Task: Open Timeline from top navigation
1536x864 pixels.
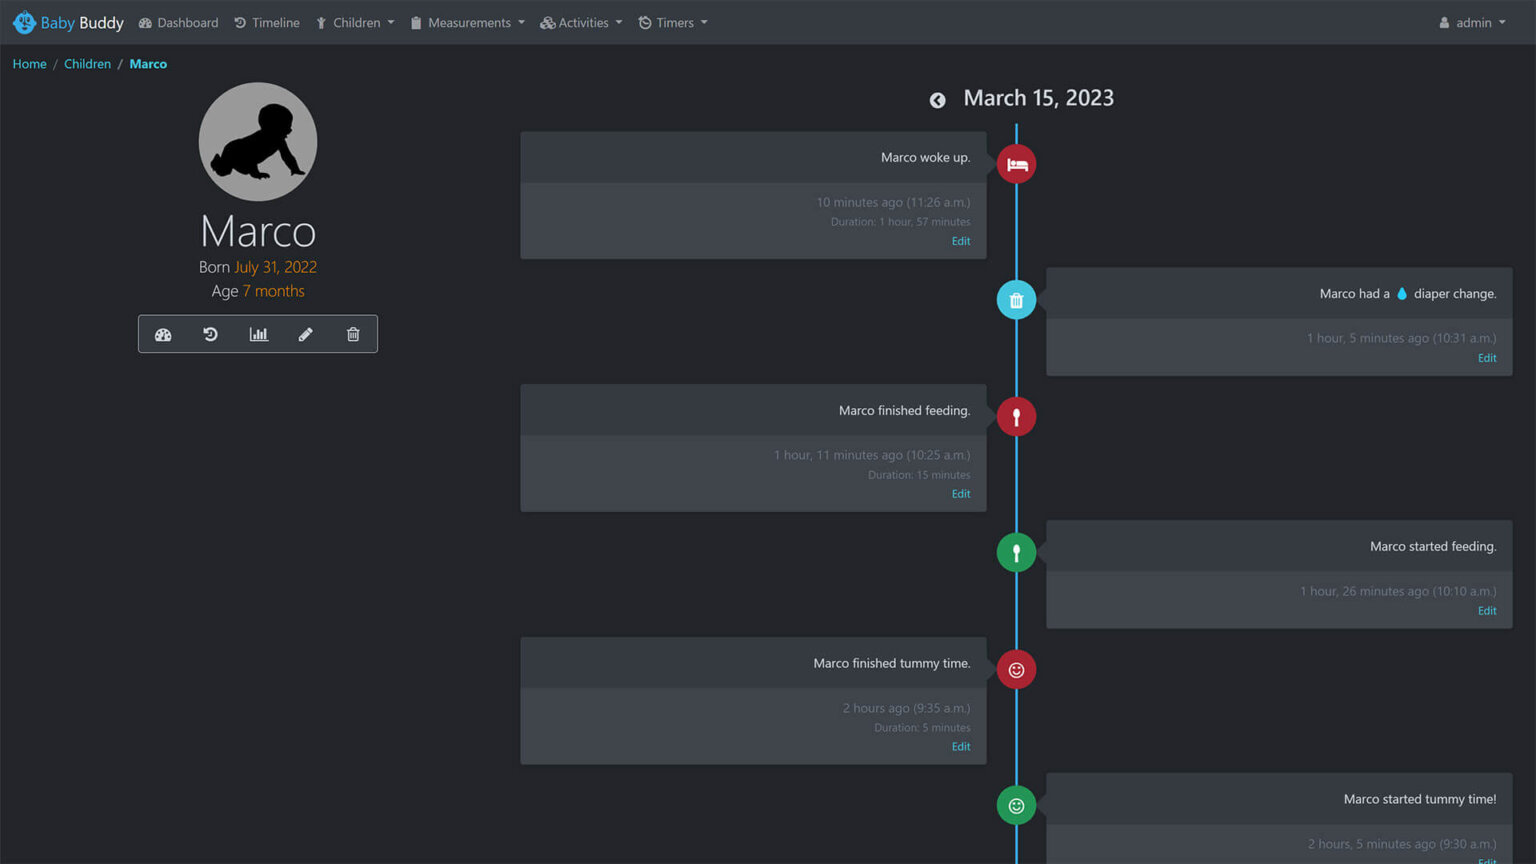Action: (x=267, y=22)
